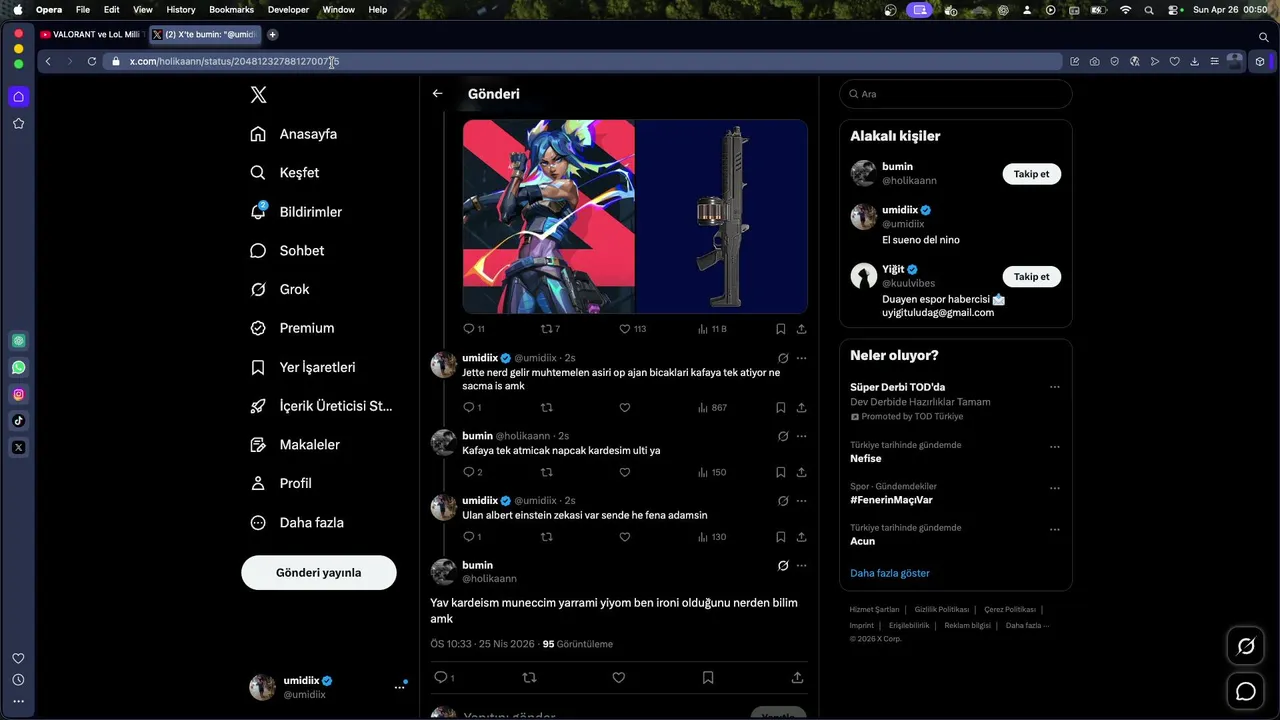Screen dimensions: 1280x720
Task: Click the X logo home icon
Action: pyautogui.click(x=258, y=95)
